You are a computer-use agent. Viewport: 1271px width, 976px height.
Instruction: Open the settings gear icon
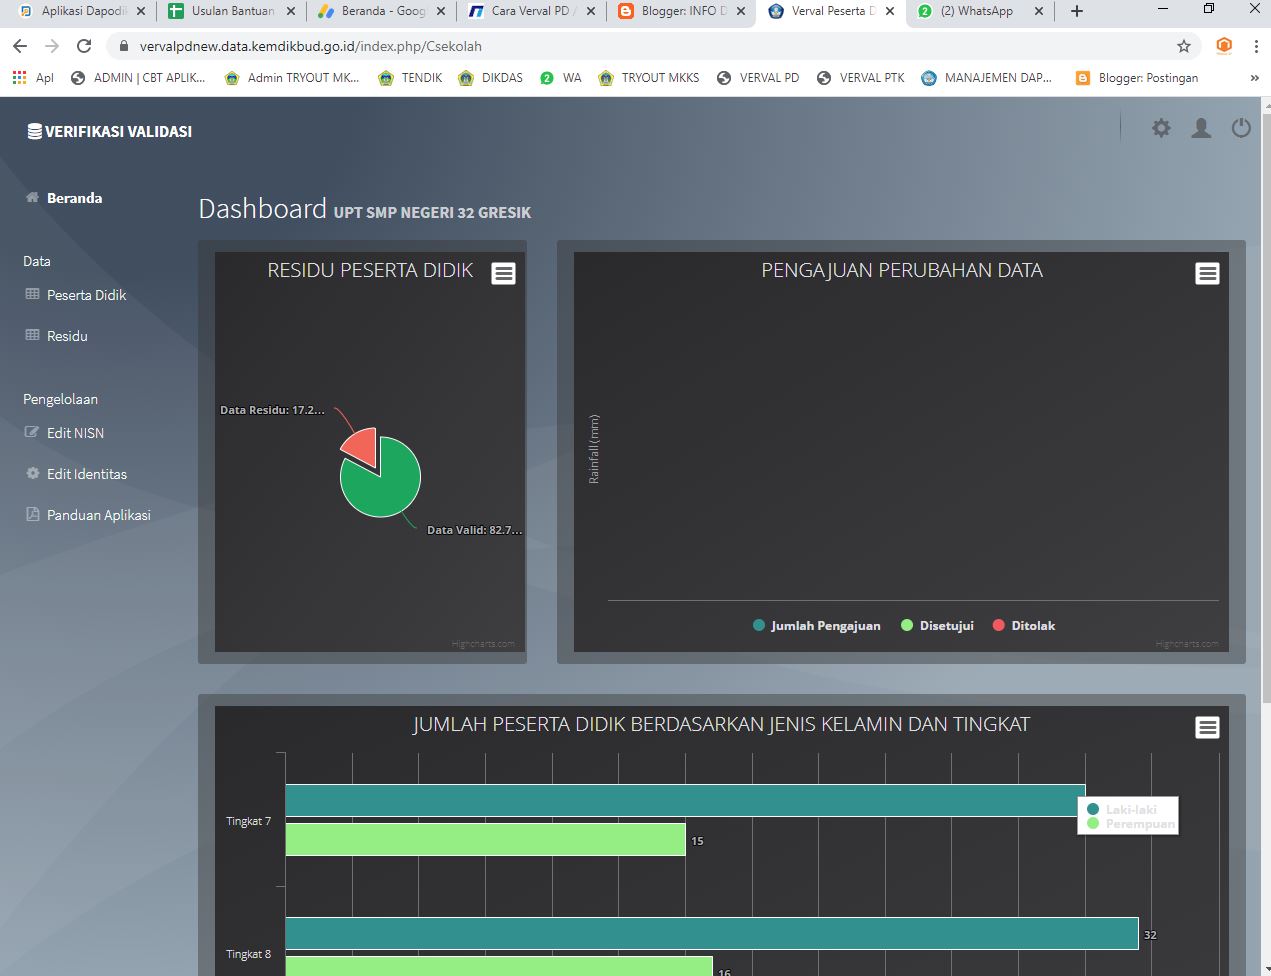coord(1160,128)
